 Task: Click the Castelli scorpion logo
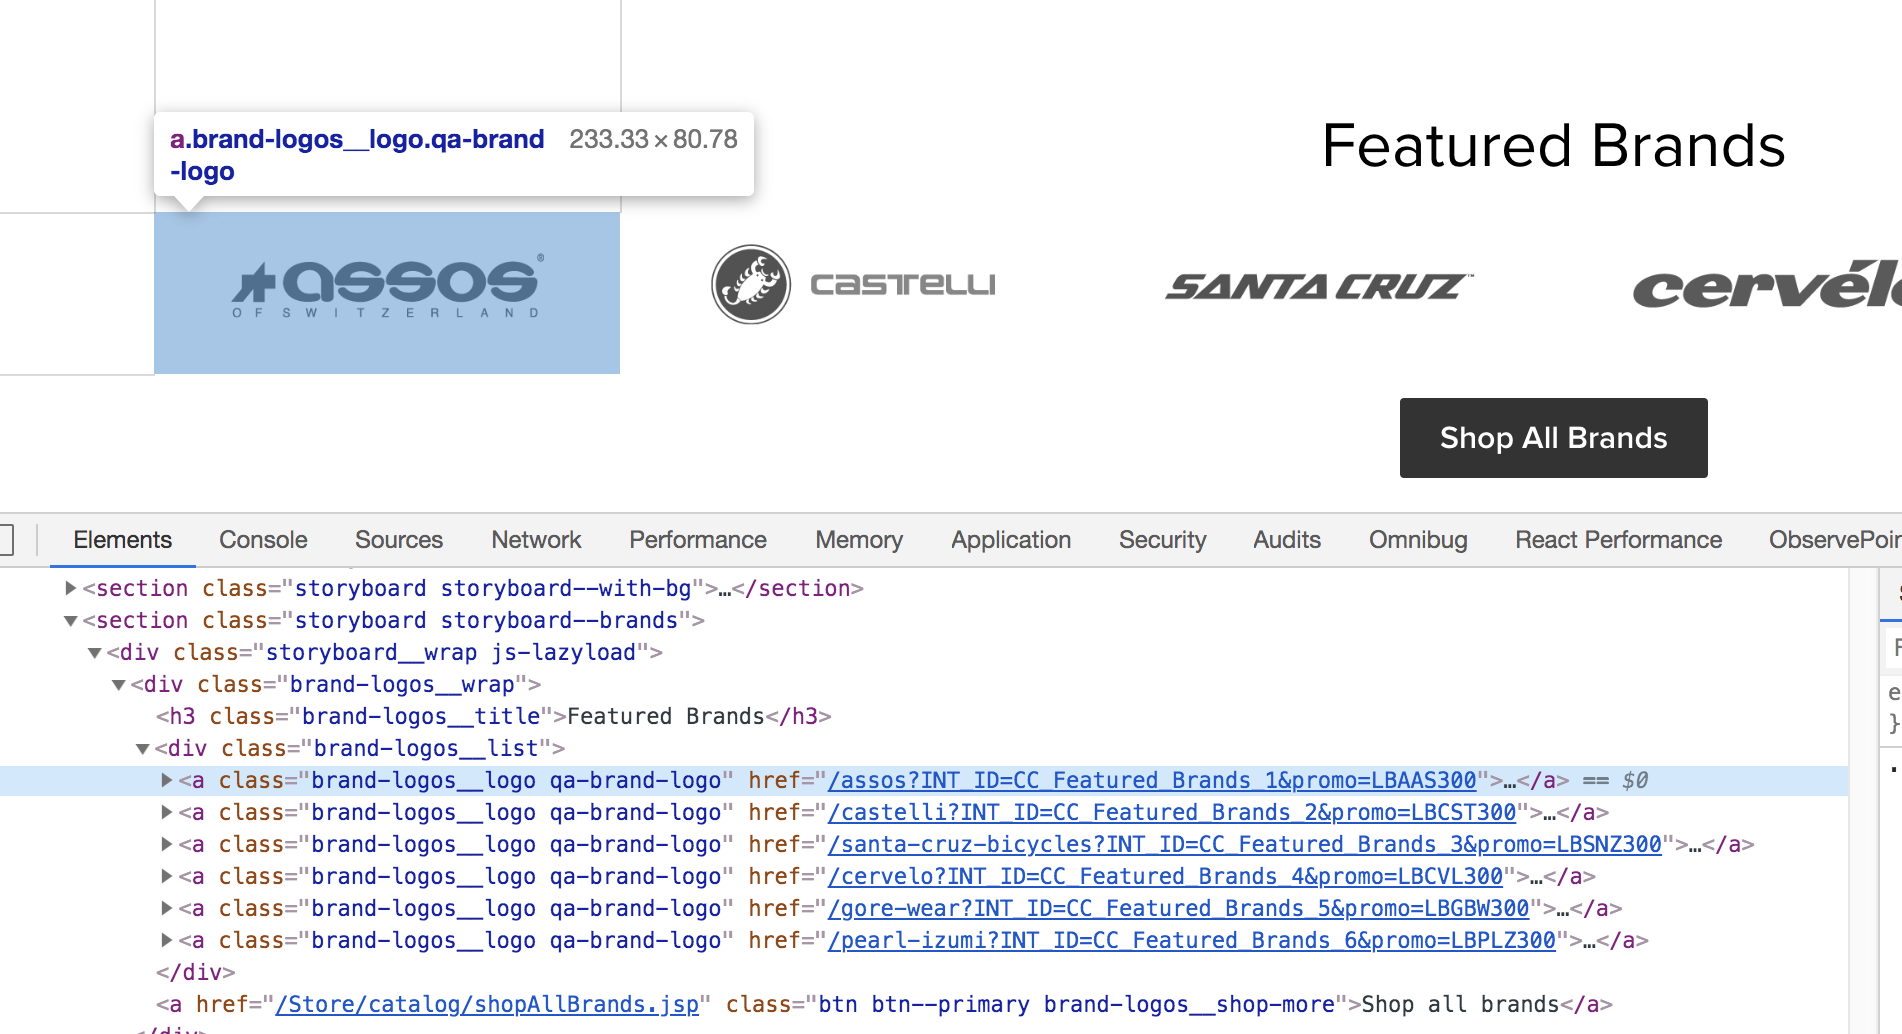[x=751, y=285]
